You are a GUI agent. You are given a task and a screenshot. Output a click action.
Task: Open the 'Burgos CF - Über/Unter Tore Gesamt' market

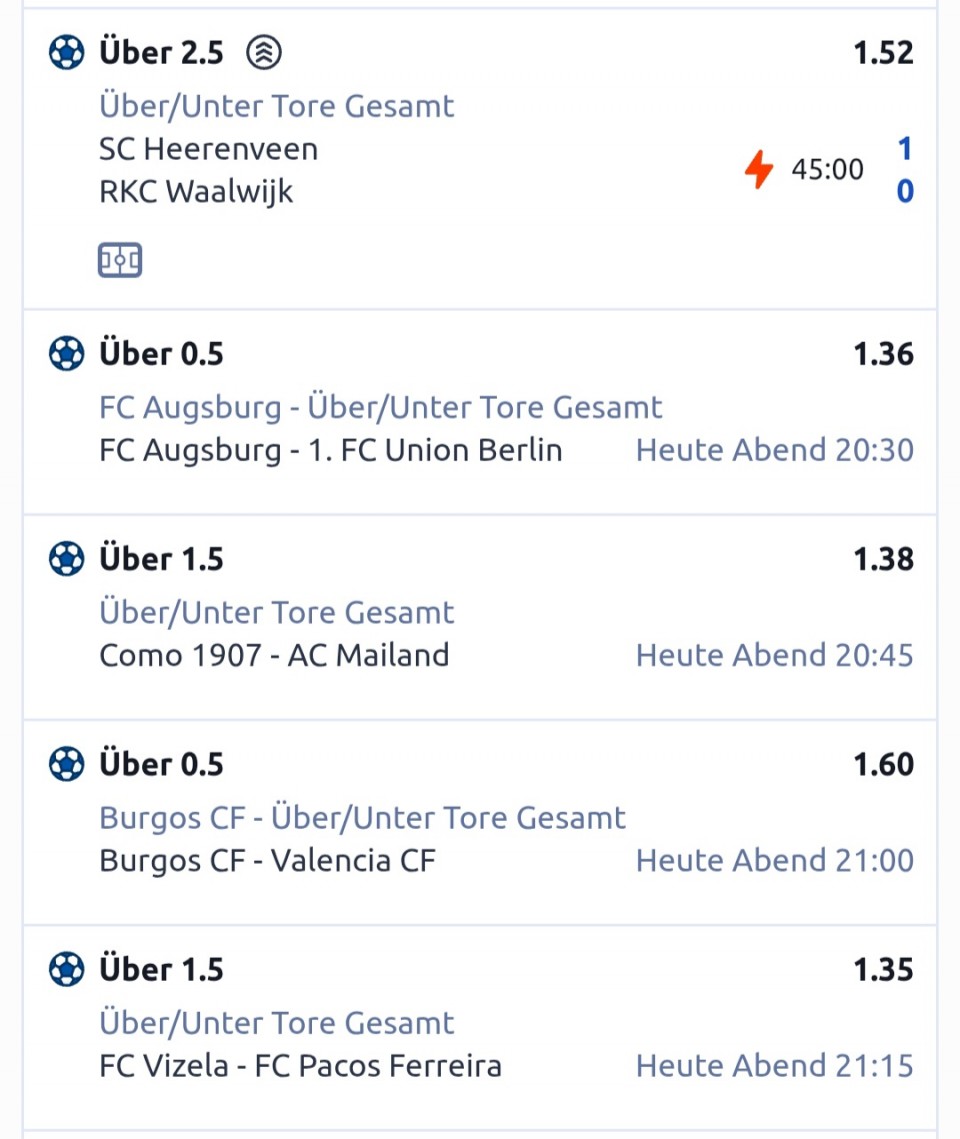362,818
